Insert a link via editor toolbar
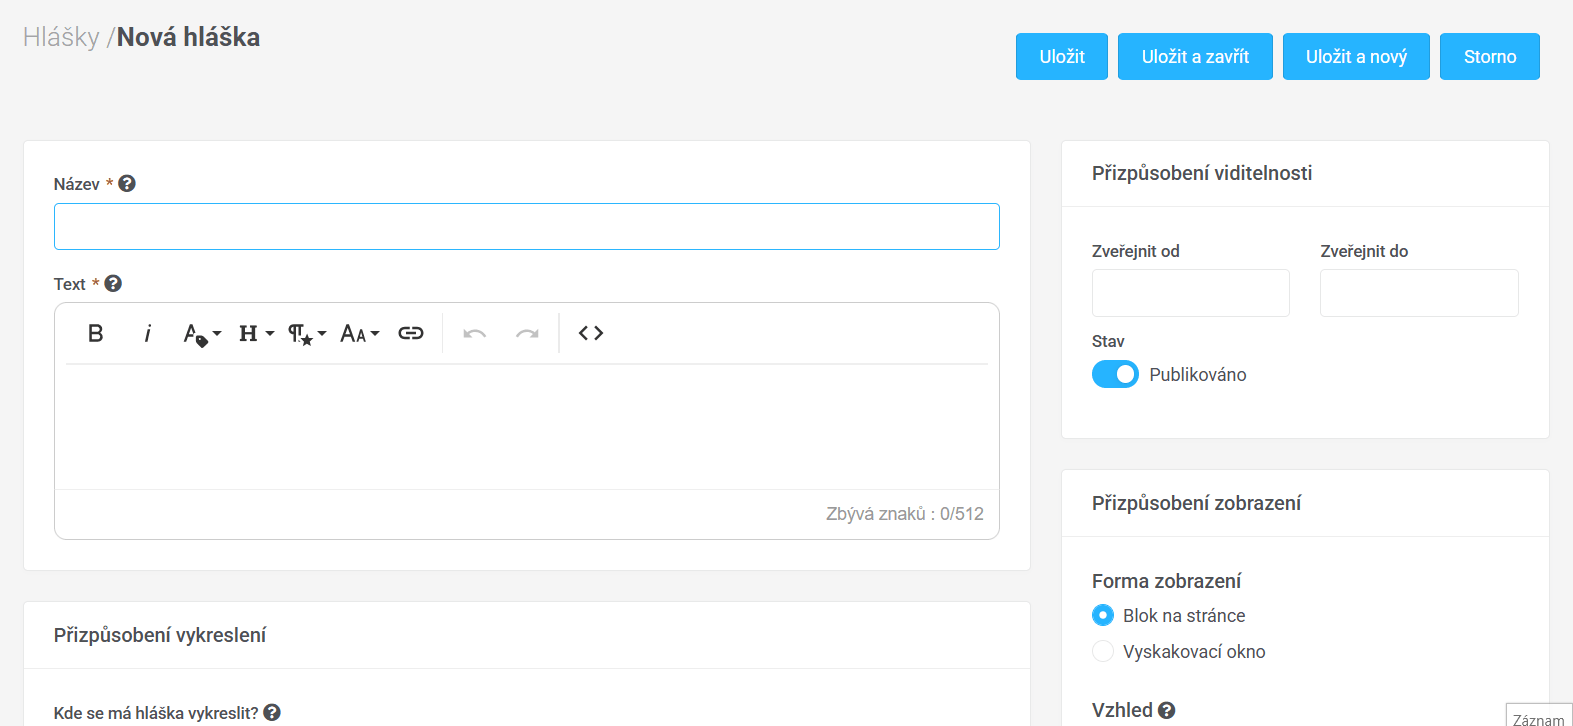This screenshot has width=1573, height=726. (411, 333)
